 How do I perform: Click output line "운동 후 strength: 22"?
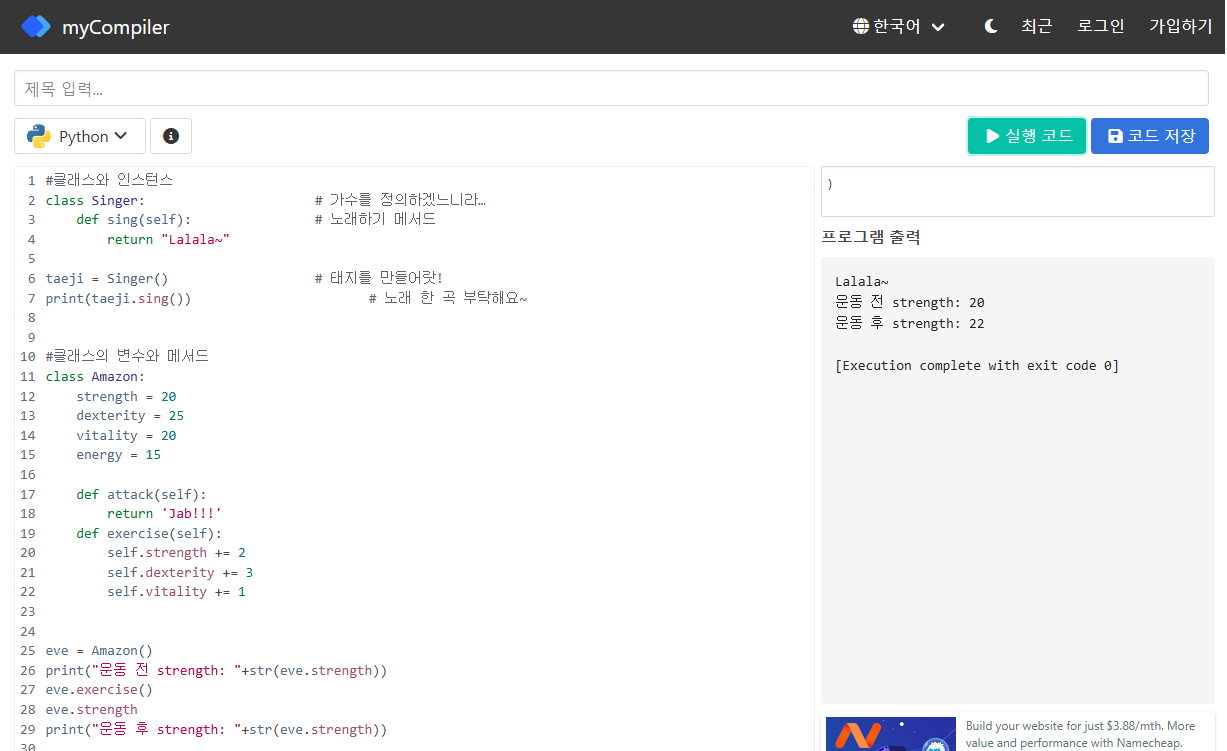pyautogui.click(x=910, y=323)
